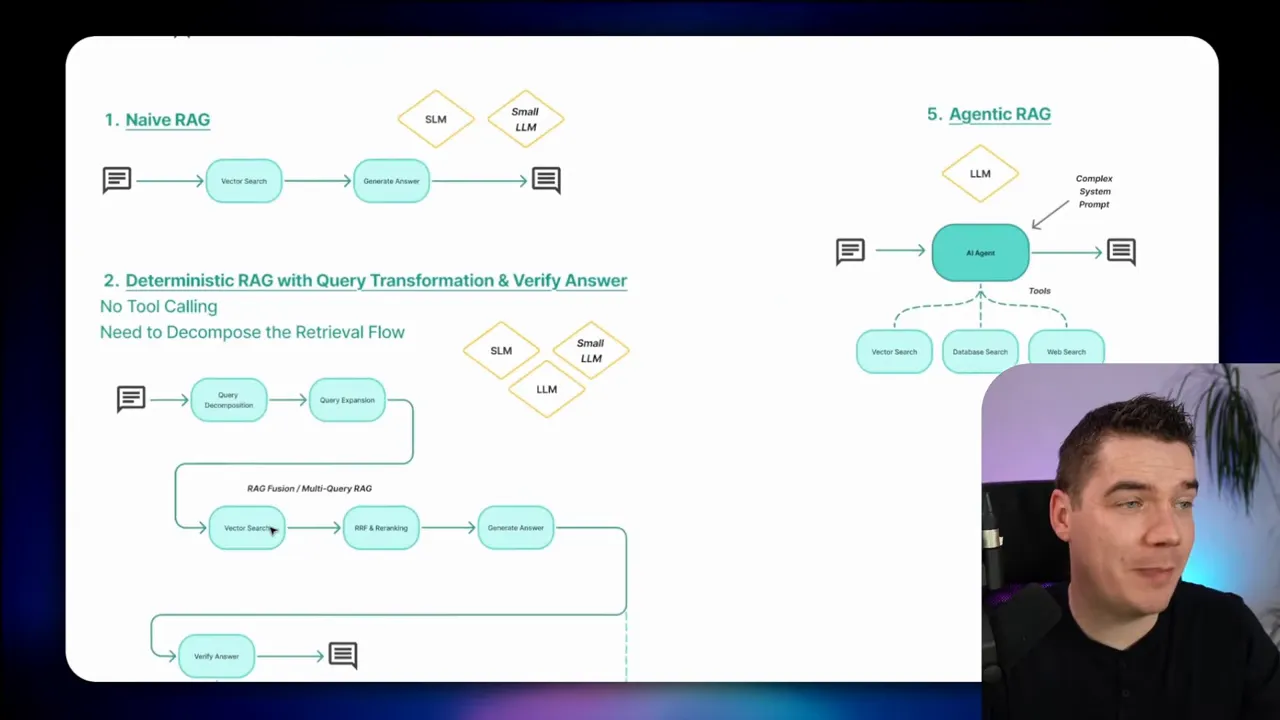The image size is (1280, 720).
Task: Click the AI Agent teal node
Action: point(980,252)
